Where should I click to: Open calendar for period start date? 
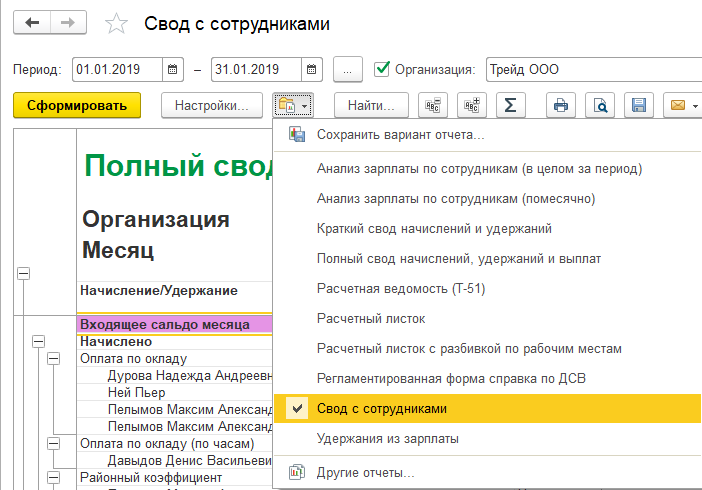[174, 70]
